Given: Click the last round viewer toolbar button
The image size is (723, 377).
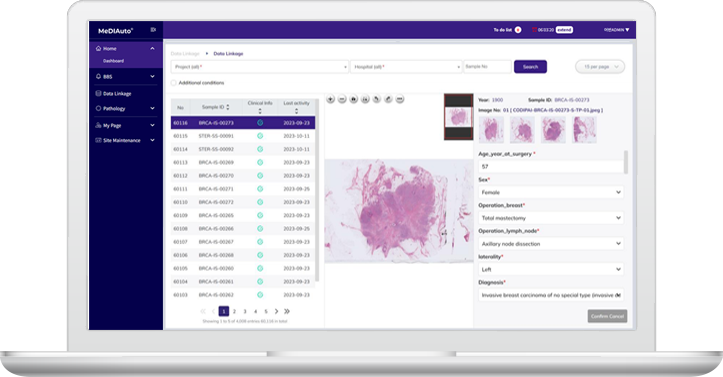Looking at the screenshot, I should coord(400,99).
